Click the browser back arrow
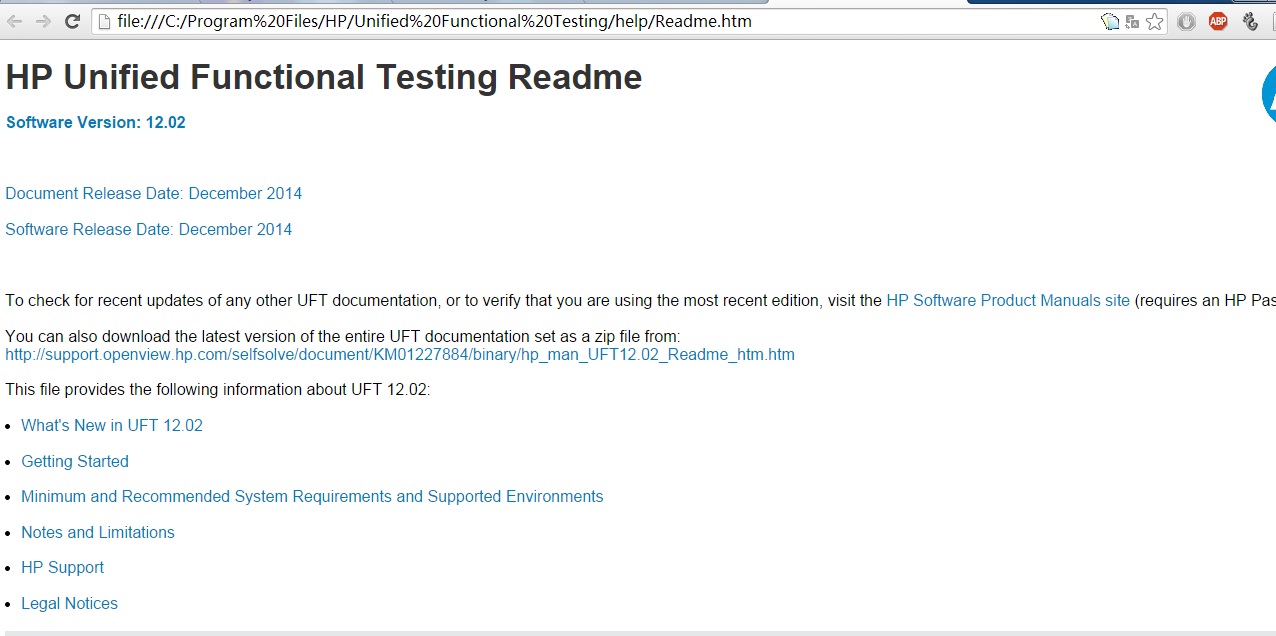Screen dimensions: 1276x636 (15, 21)
